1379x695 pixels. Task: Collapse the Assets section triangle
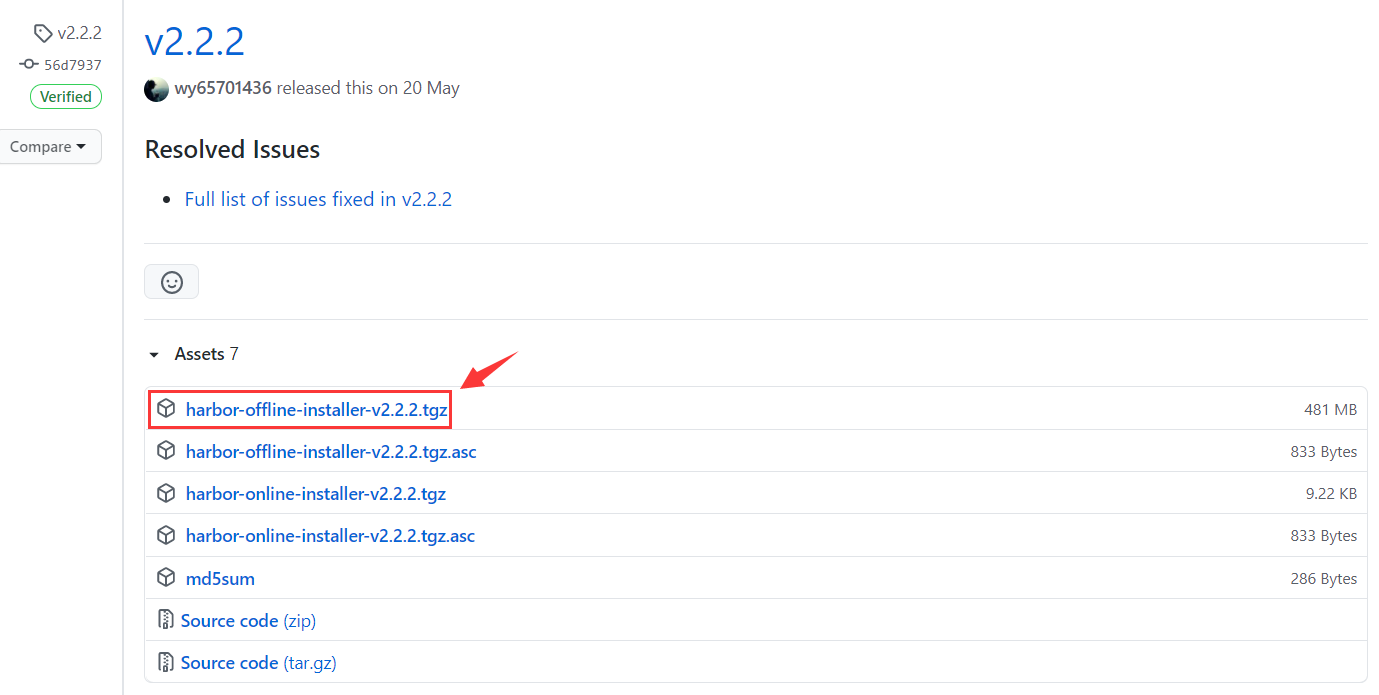coord(154,355)
